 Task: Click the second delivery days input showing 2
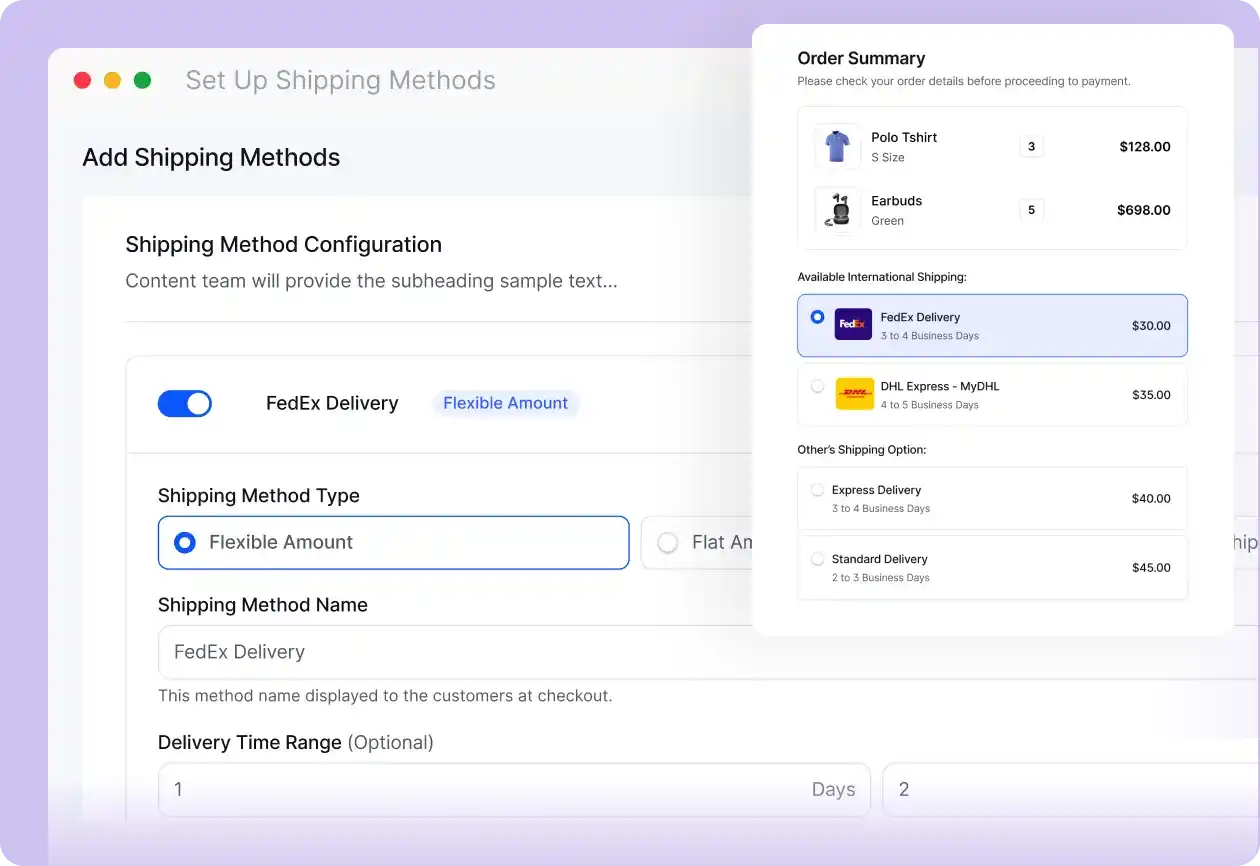(x=1000, y=789)
